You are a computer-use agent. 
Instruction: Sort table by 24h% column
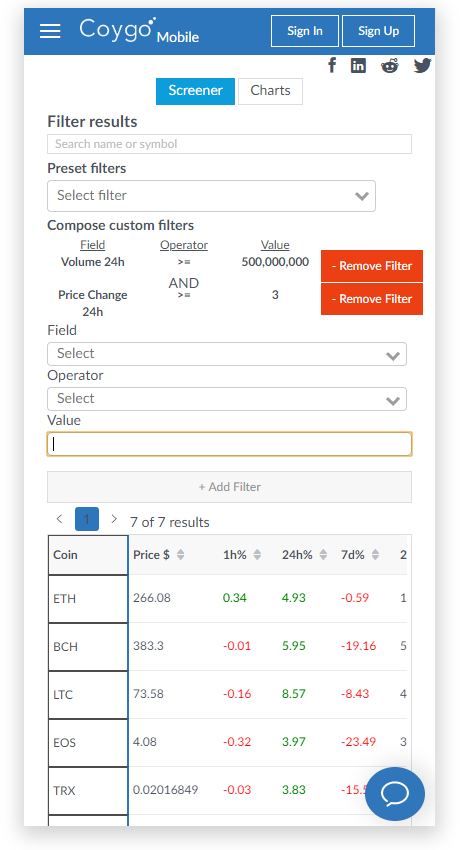click(304, 555)
